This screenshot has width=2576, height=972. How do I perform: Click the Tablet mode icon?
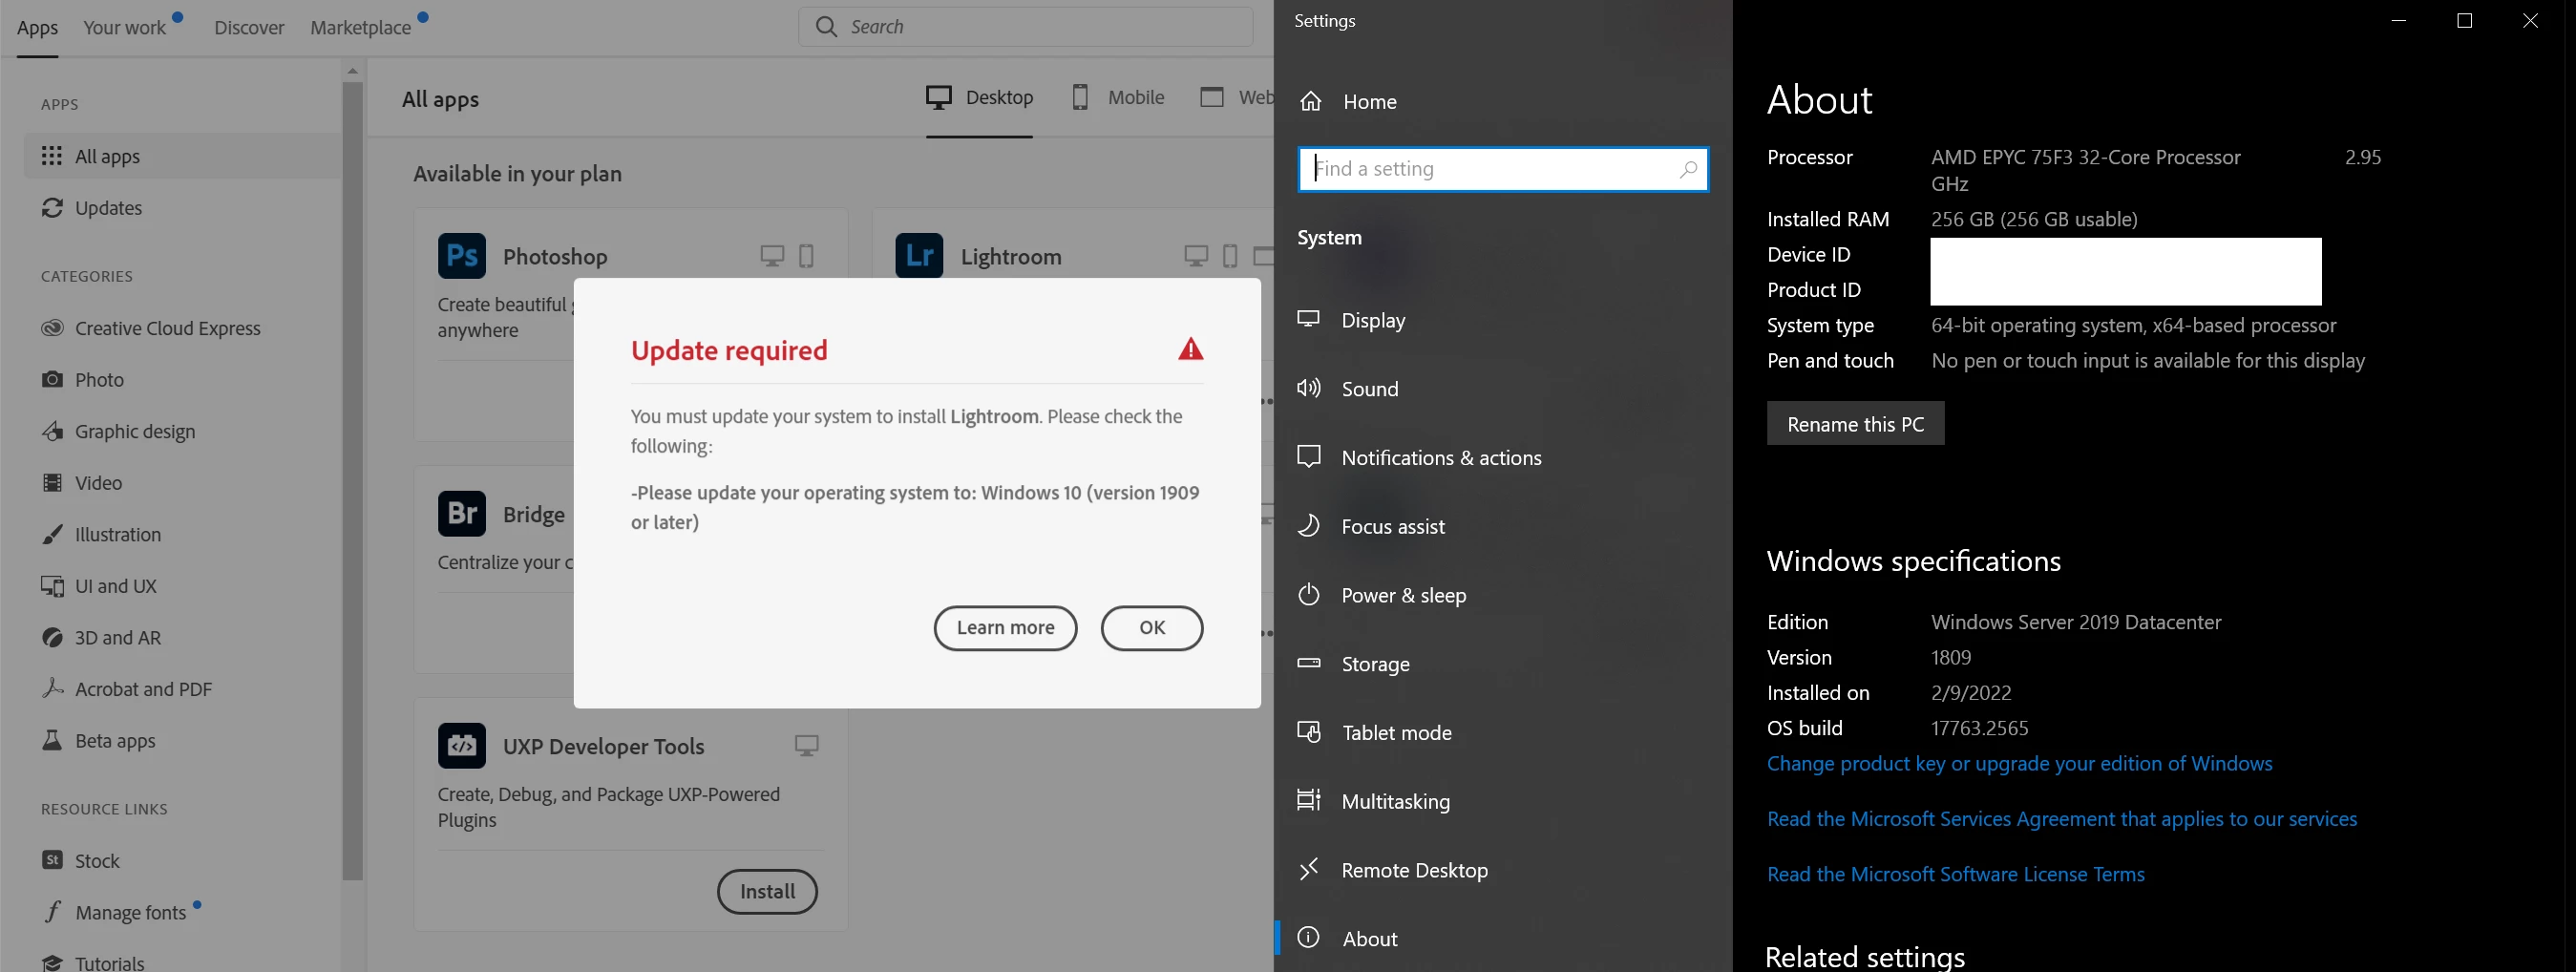pyautogui.click(x=1309, y=732)
